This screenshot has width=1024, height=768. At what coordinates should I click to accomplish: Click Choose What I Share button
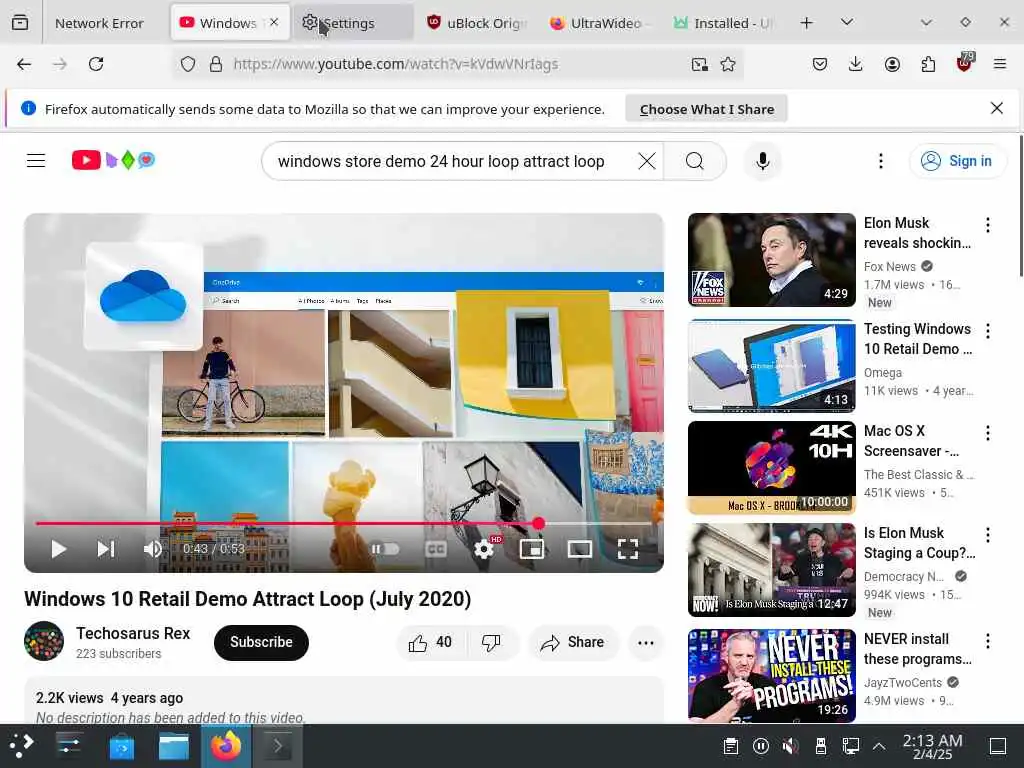coord(707,109)
